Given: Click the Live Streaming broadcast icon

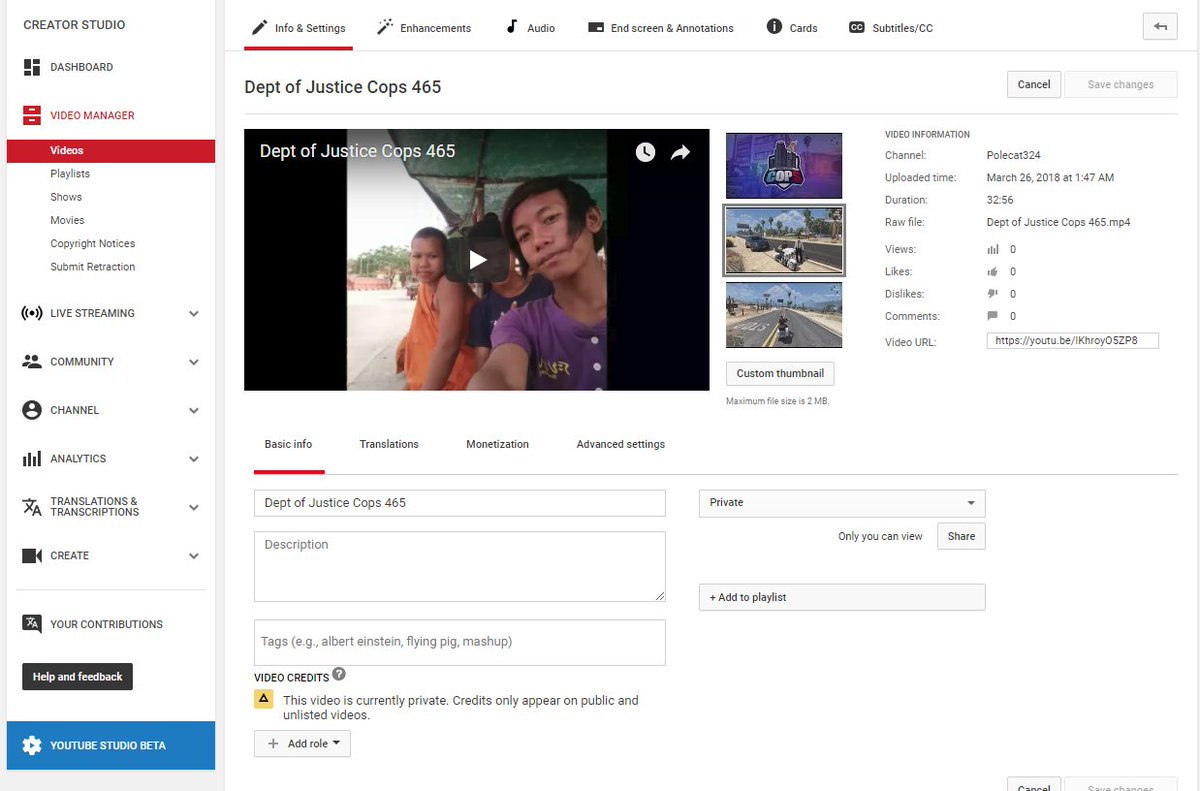Looking at the screenshot, I should [32, 313].
